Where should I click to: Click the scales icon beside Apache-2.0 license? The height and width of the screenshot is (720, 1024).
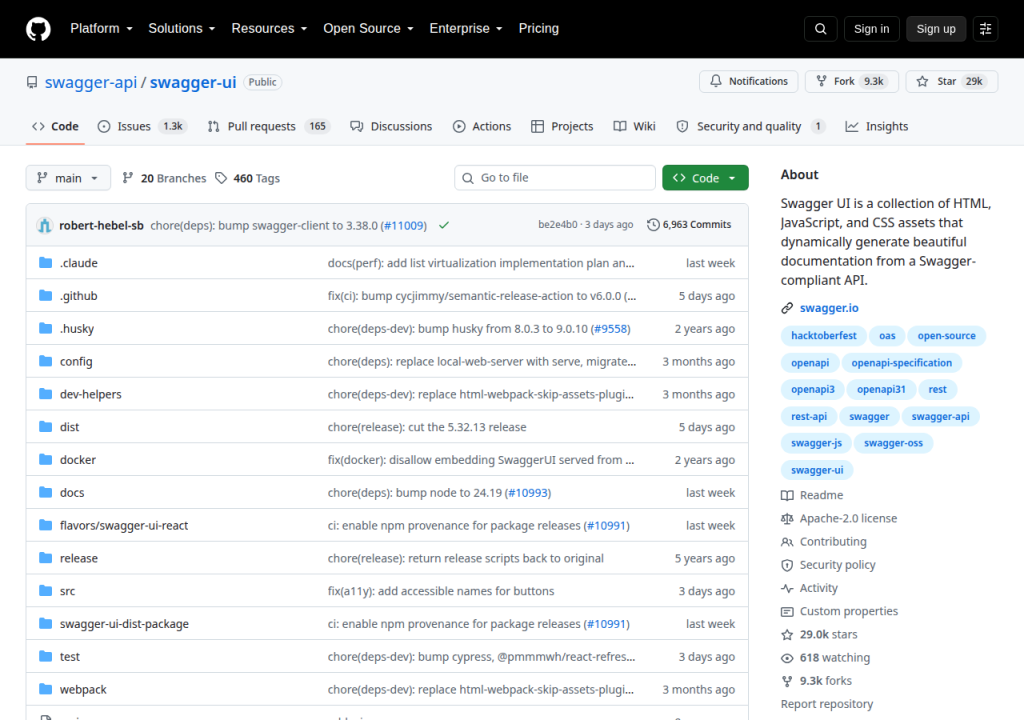click(x=787, y=519)
